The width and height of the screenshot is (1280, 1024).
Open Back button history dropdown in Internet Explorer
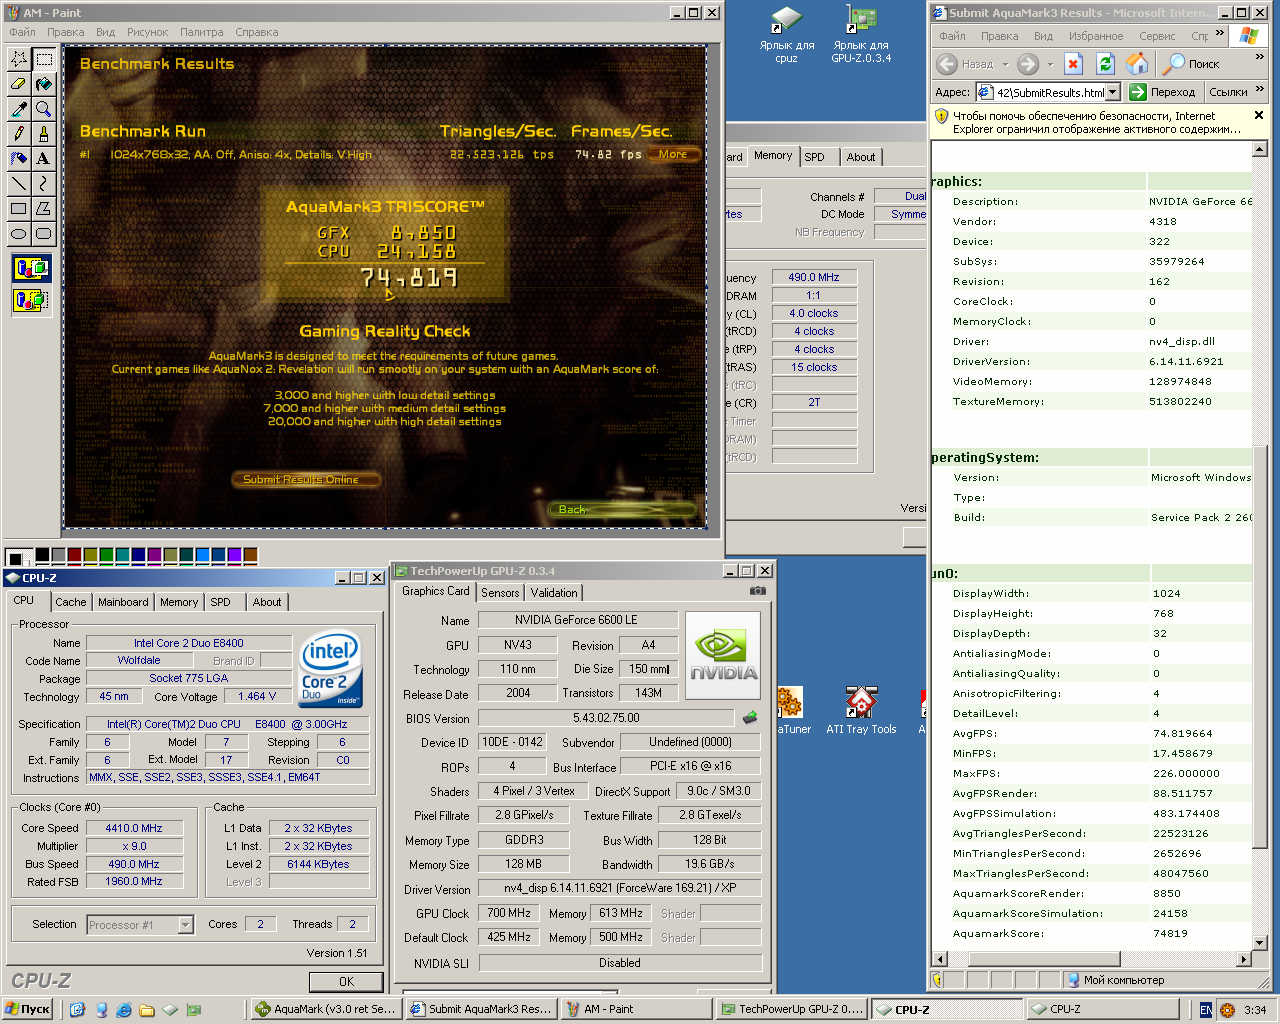[x=1005, y=64]
